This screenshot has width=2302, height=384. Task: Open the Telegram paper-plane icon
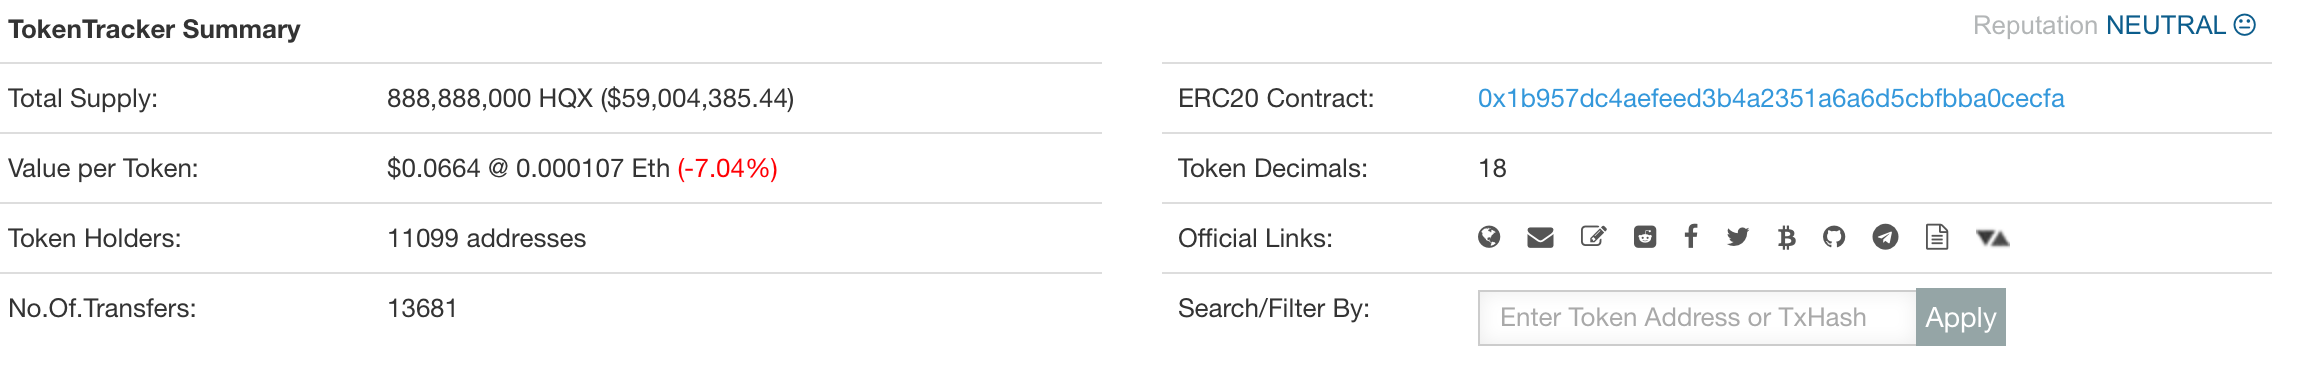click(1885, 237)
